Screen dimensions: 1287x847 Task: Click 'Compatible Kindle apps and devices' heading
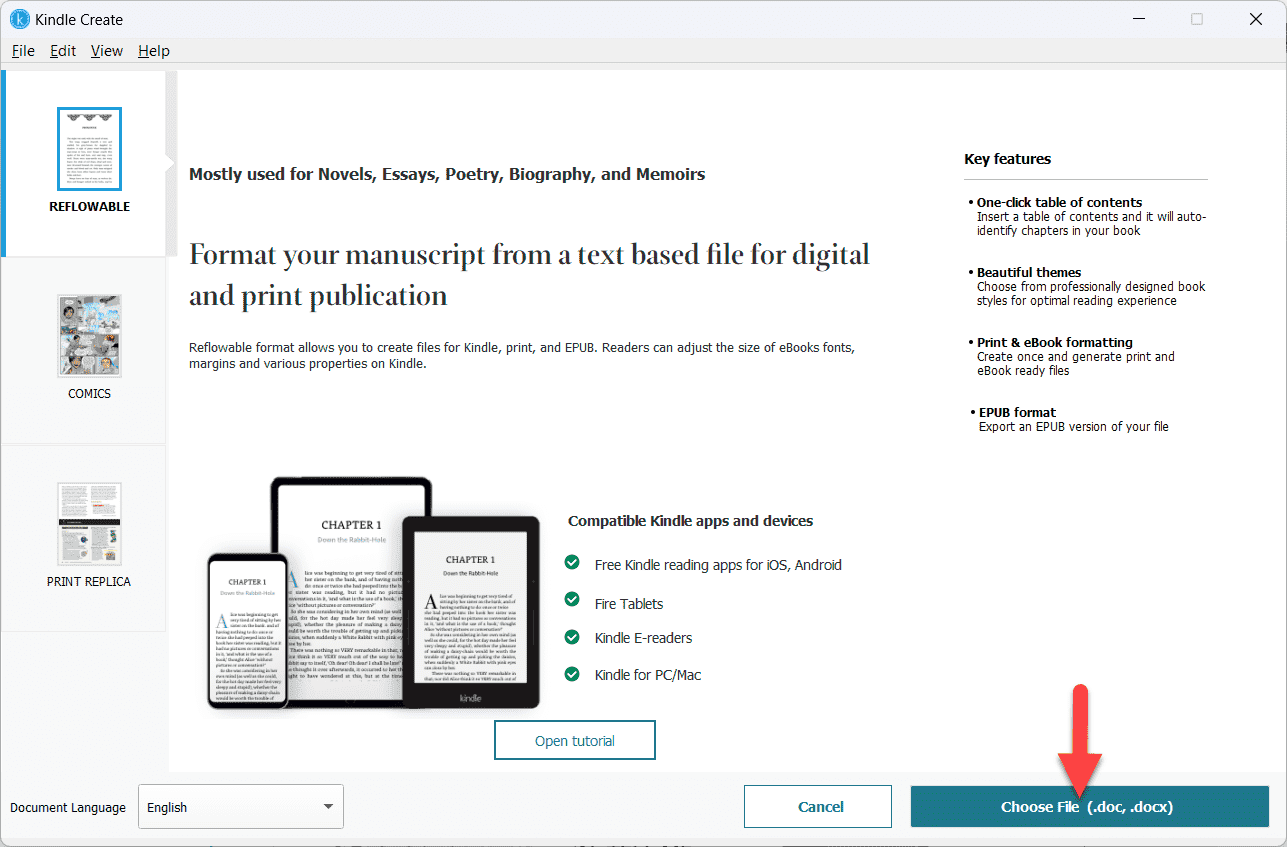(690, 521)
